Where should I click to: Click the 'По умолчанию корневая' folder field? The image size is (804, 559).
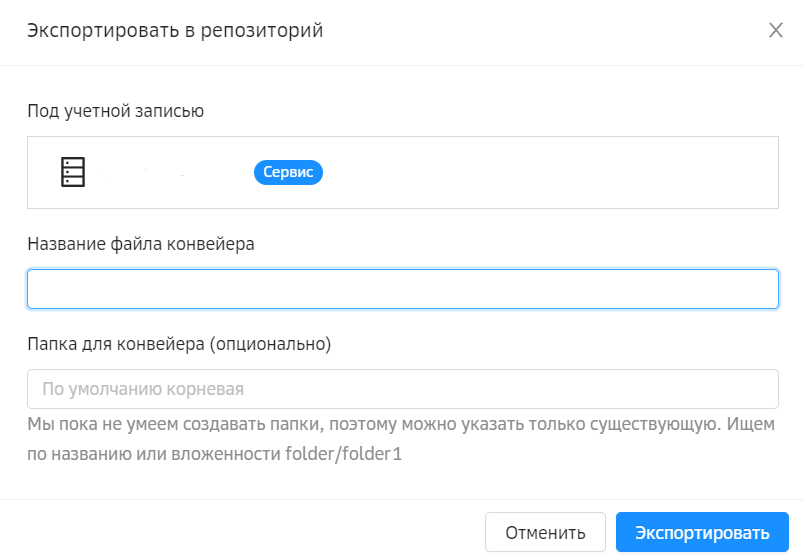tap(402, 388)
